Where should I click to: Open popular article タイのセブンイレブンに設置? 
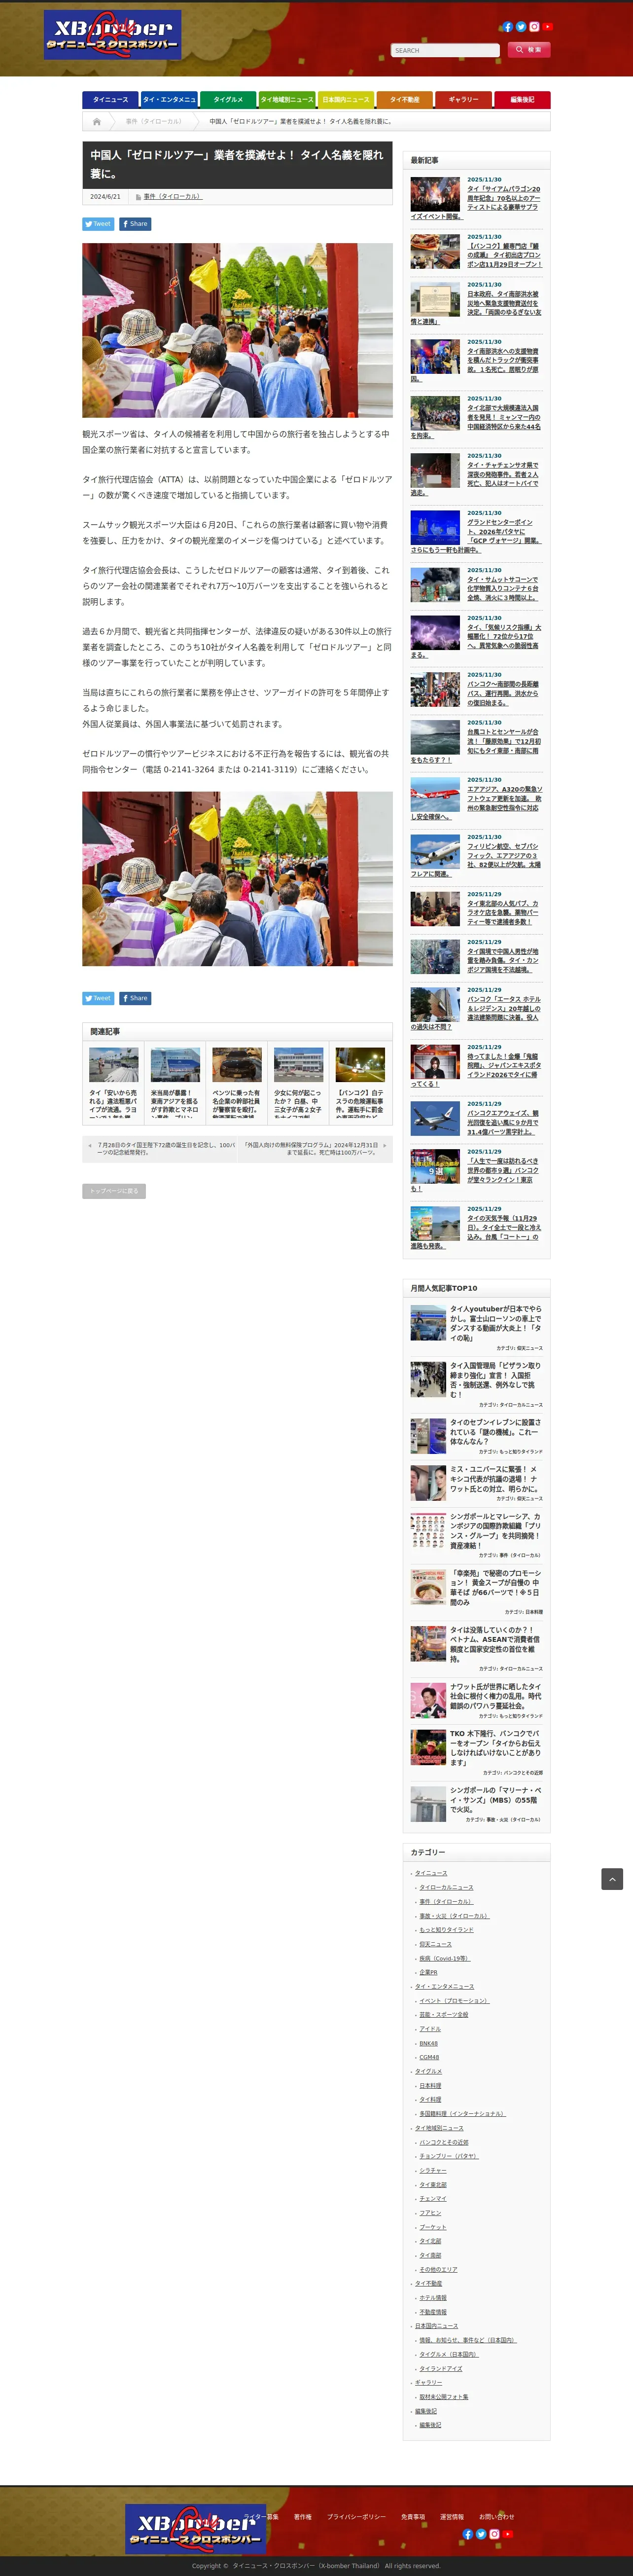point(495,1431)
